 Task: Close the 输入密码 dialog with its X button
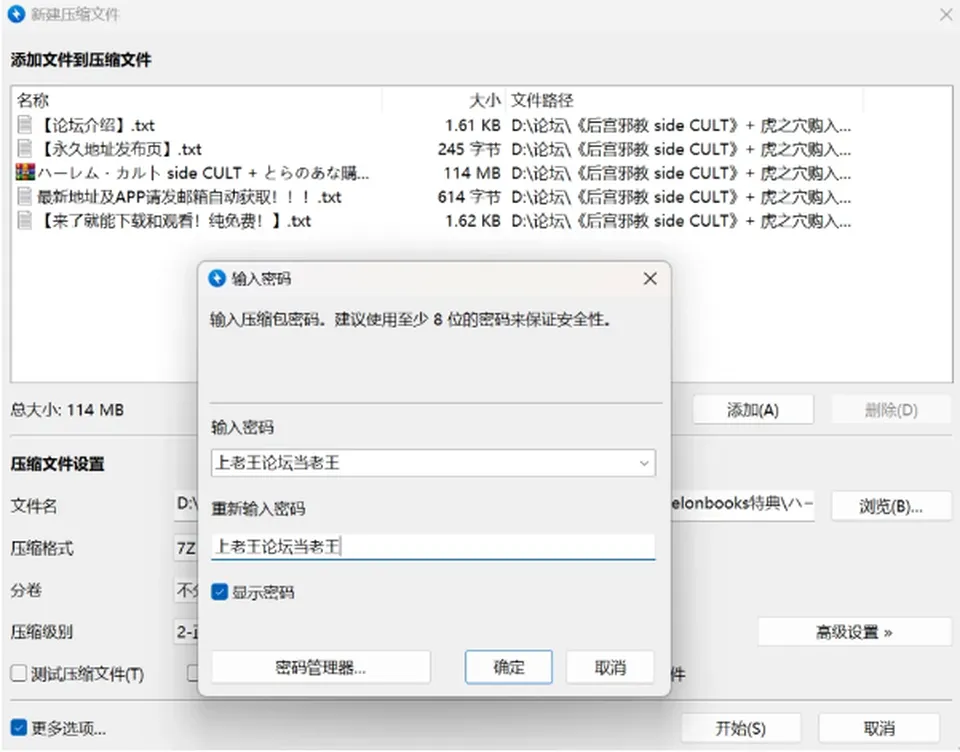tap(650, 279)
